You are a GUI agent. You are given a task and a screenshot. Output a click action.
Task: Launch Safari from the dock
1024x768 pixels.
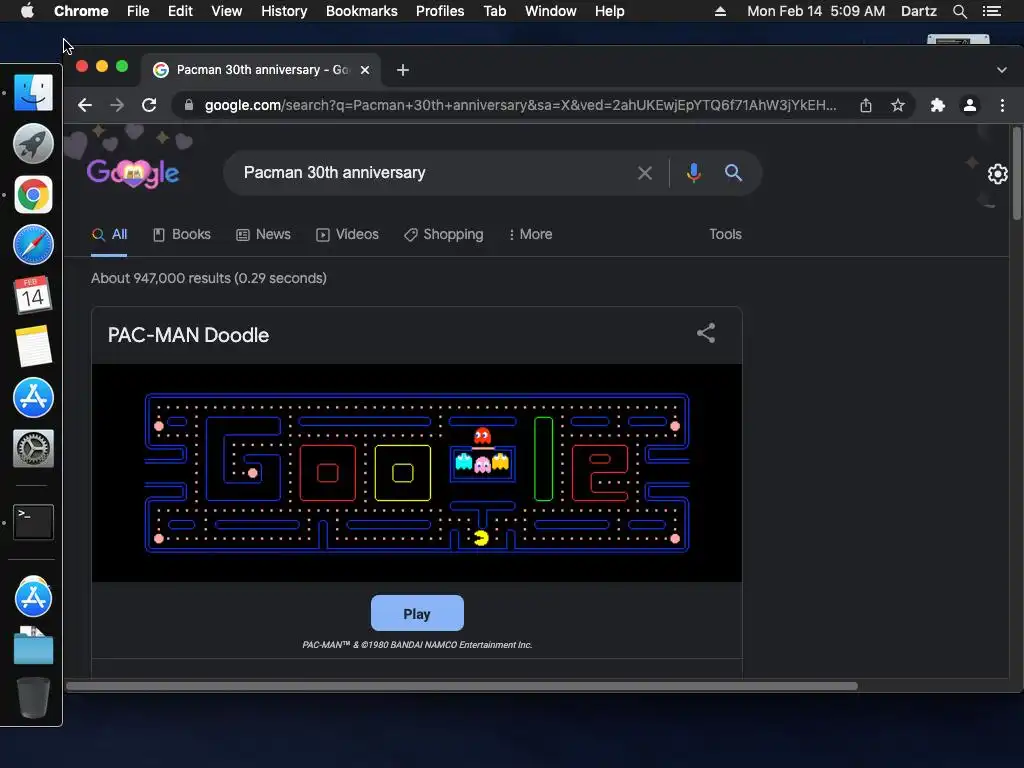point(33,244)
